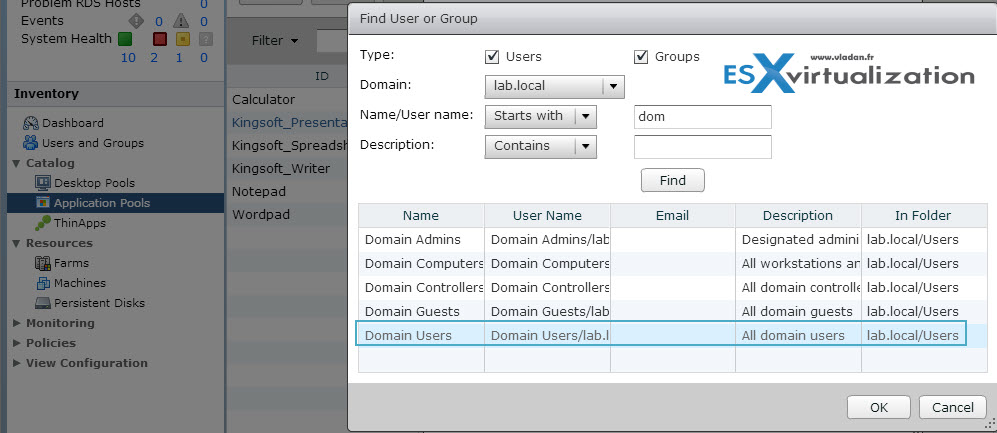Viewport: 997px width, 433px height.
Task: Click the gray unknown System Health indicator
Action: (x=205, y=39)
